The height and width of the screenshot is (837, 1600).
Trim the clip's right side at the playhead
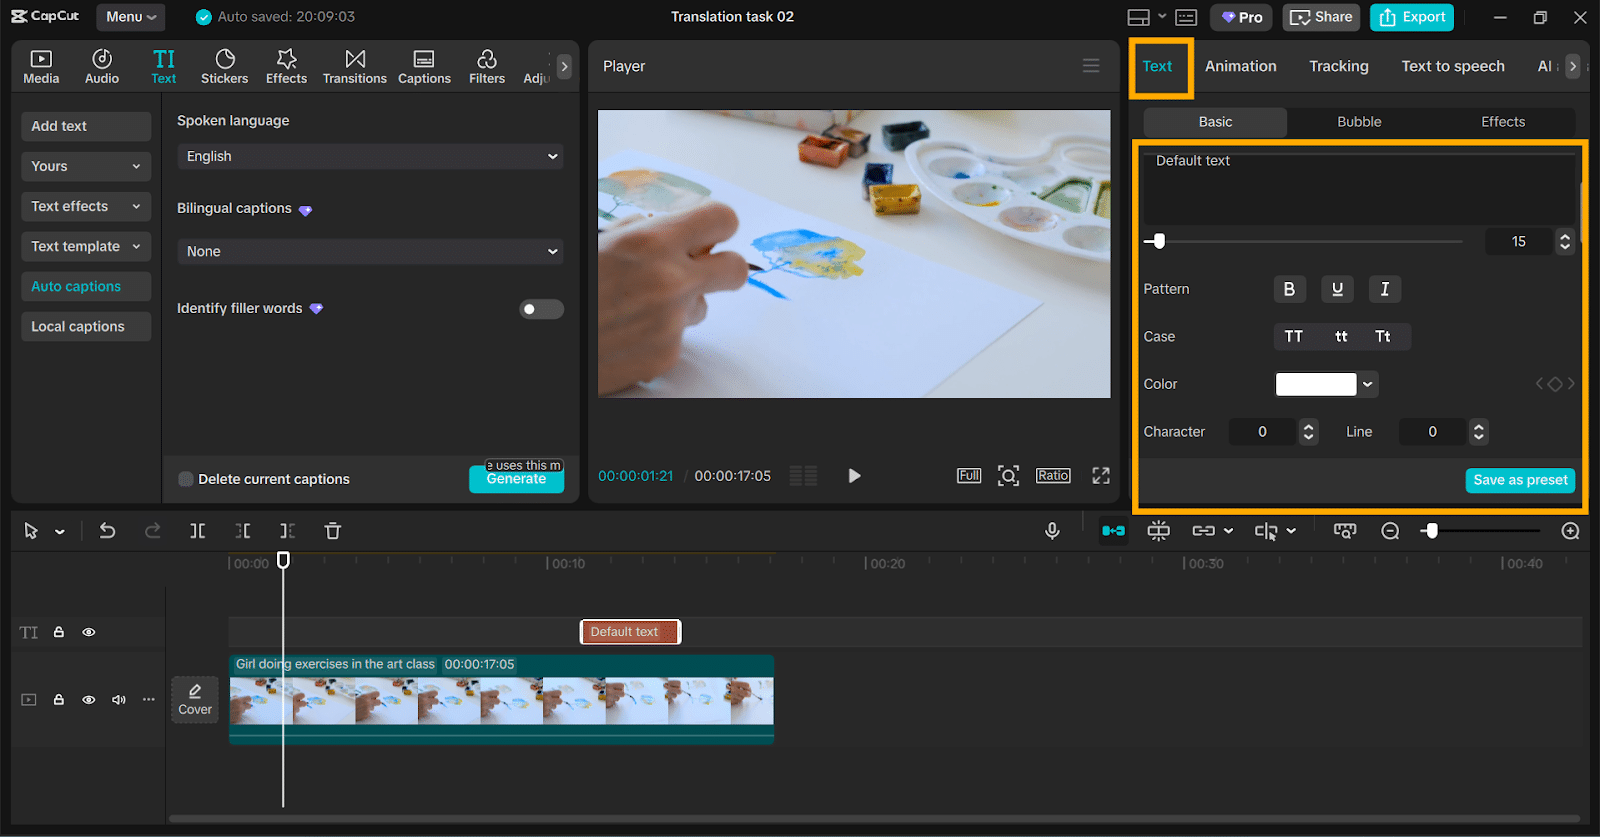point(288,531)
